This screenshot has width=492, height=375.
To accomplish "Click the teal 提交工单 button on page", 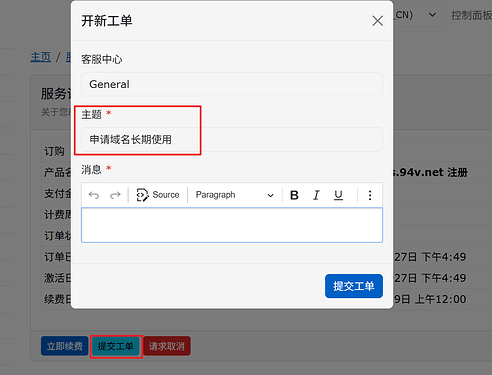I will click(116, 346).
